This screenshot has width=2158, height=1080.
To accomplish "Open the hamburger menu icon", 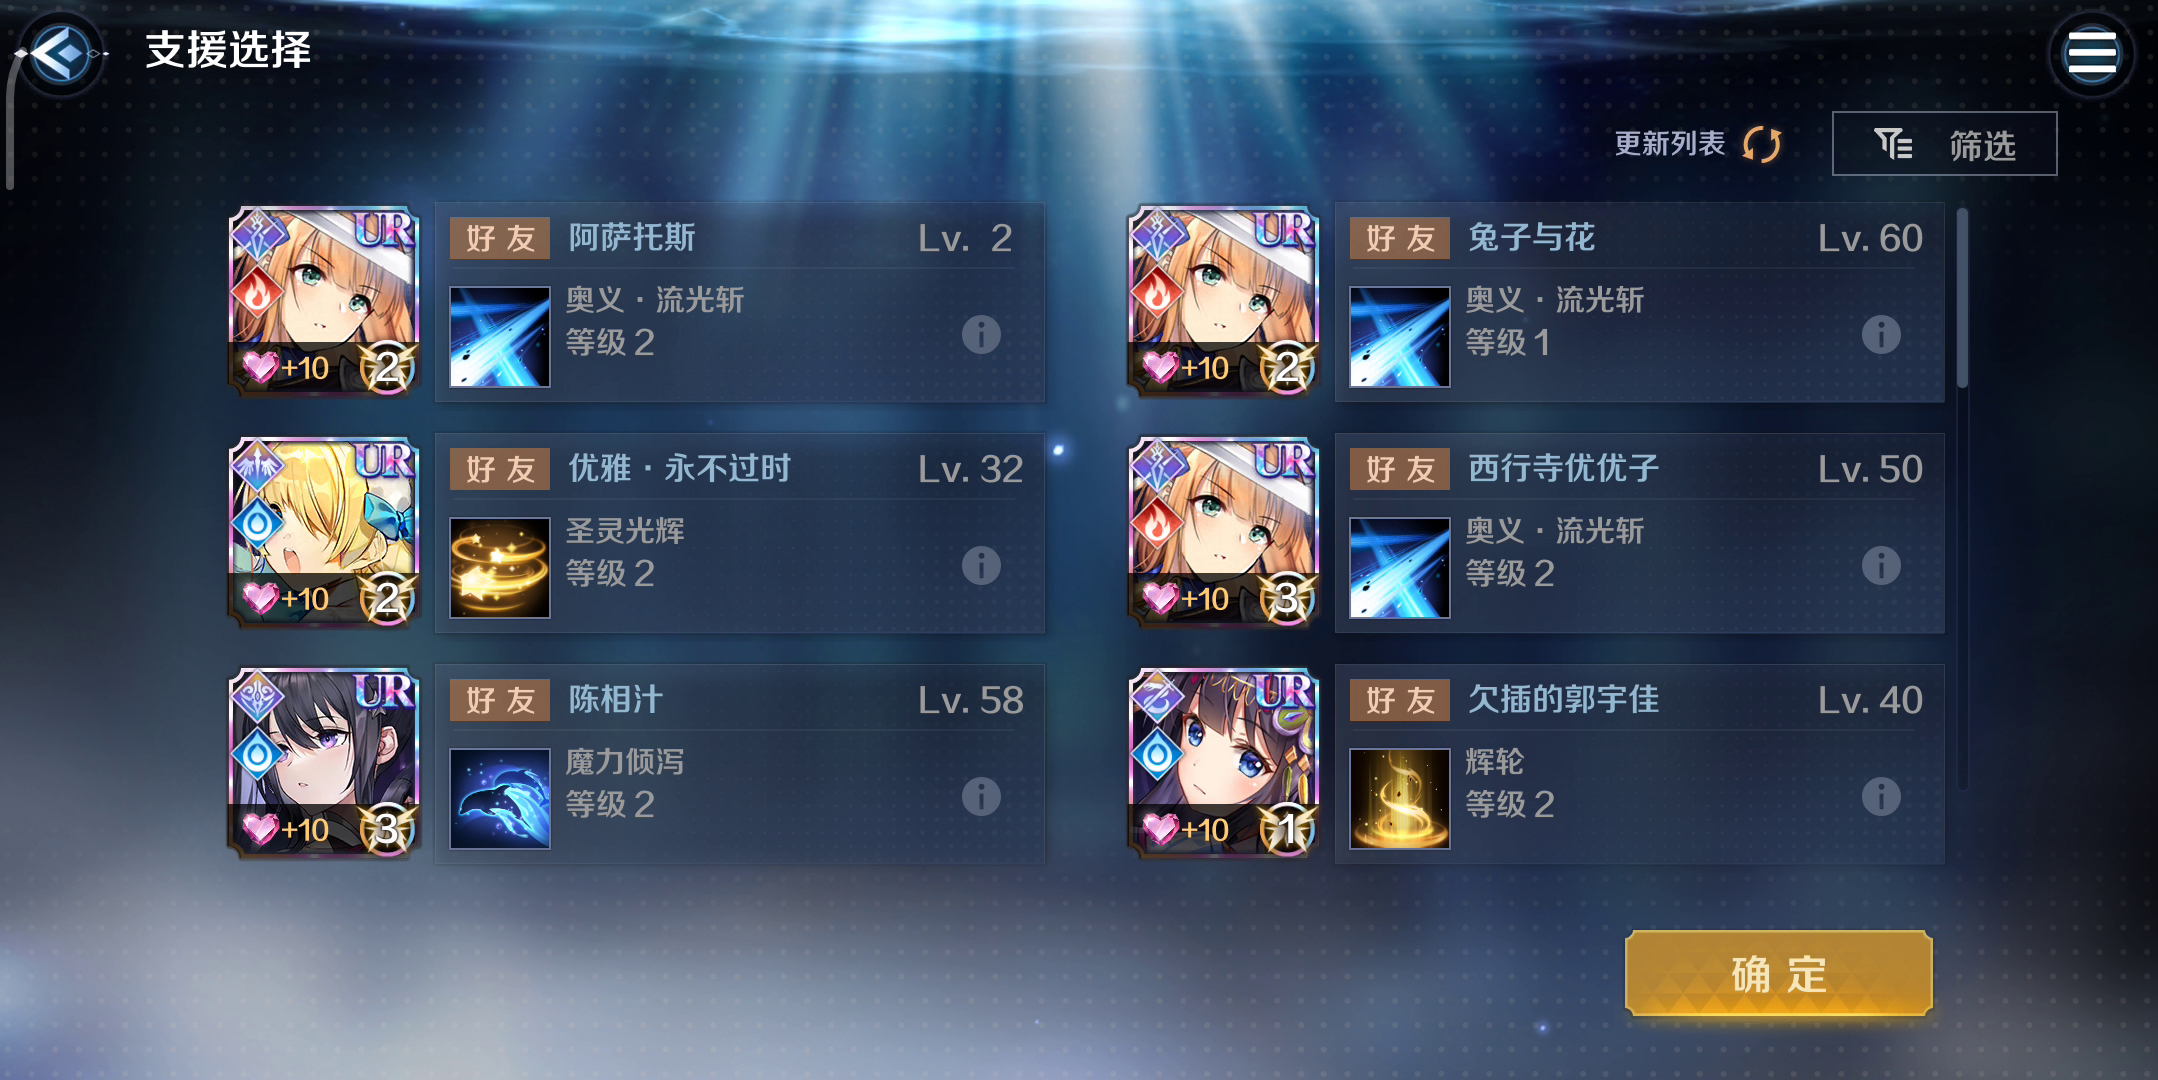I will [2091, 54].
